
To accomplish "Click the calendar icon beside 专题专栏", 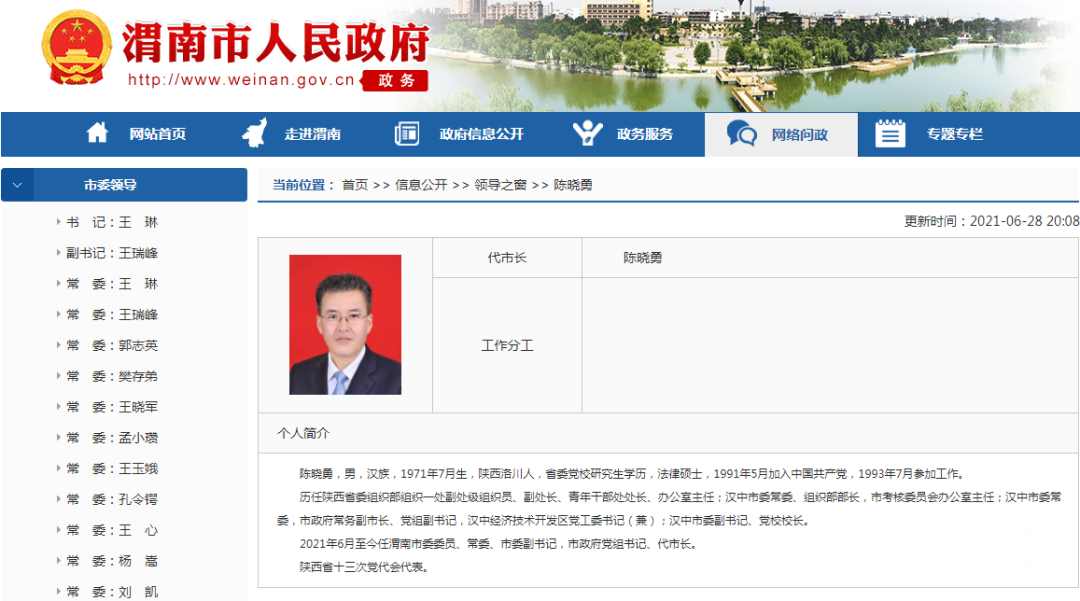I will tap(890, 134).
